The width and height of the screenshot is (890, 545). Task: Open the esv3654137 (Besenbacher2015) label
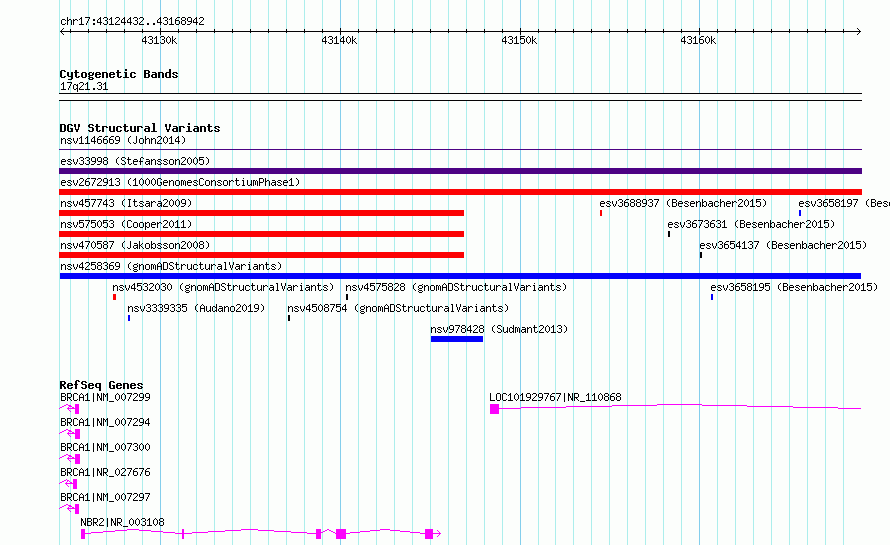coord(783,245)
